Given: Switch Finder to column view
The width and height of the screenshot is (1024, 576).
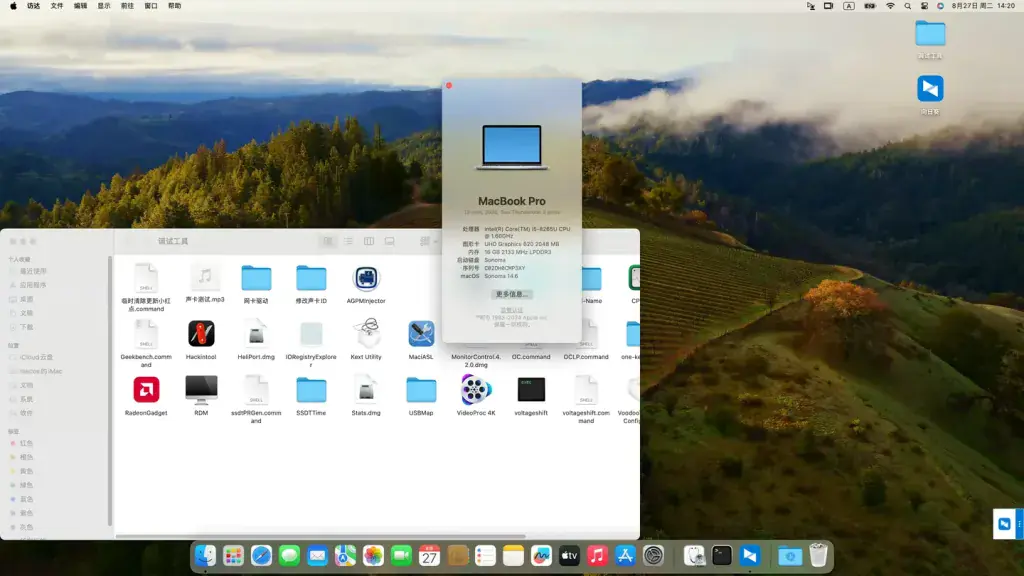Looking at the screenshot, I should click(369, 241).
